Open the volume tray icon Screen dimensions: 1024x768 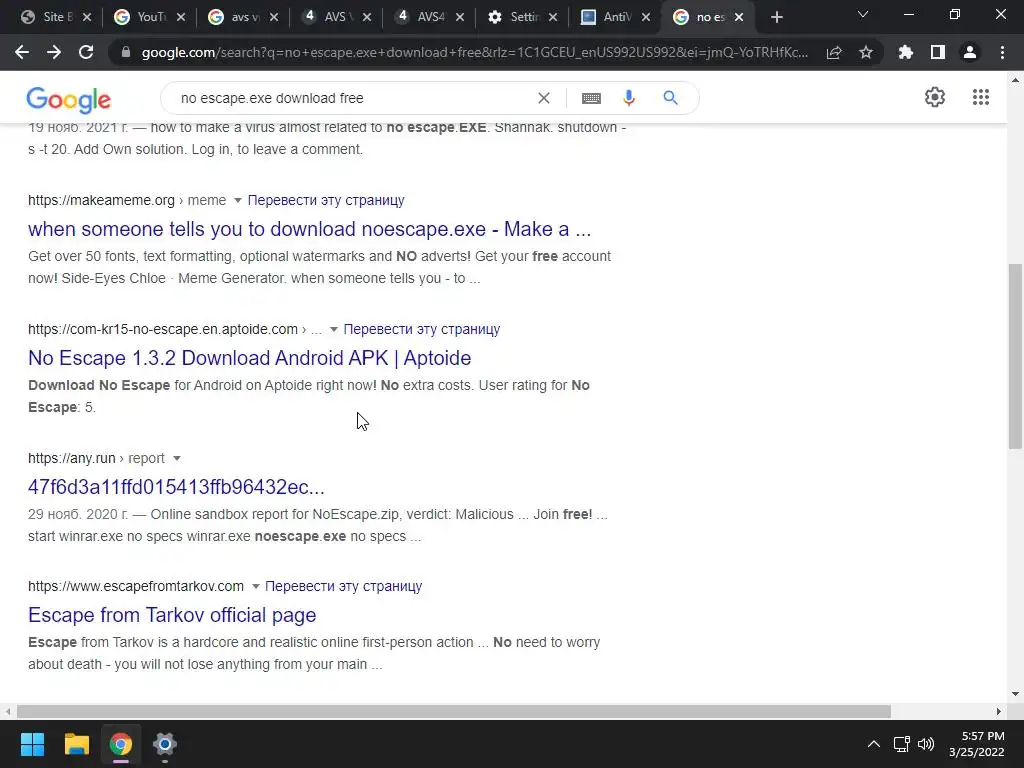[x=926, y=744]
